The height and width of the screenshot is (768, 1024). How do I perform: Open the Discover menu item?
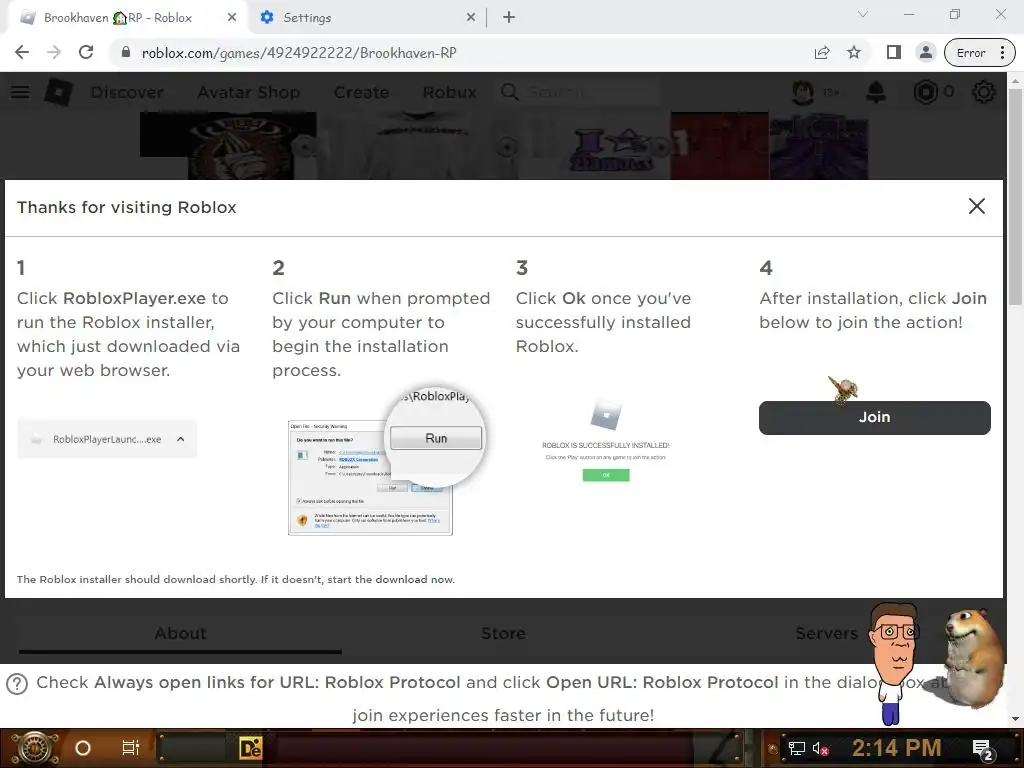tap(127, 92)
